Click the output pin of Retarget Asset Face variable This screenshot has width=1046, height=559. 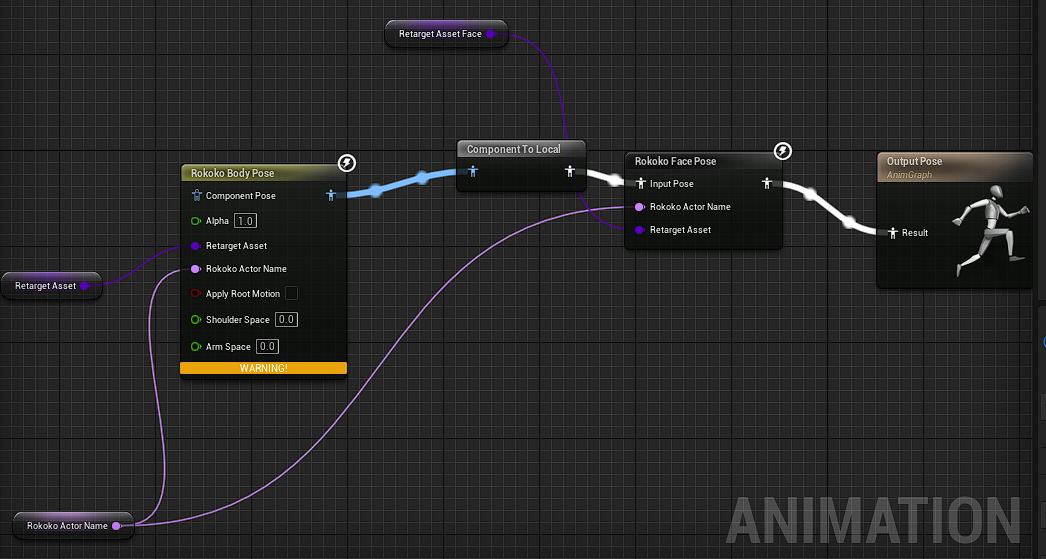[490, 34]
